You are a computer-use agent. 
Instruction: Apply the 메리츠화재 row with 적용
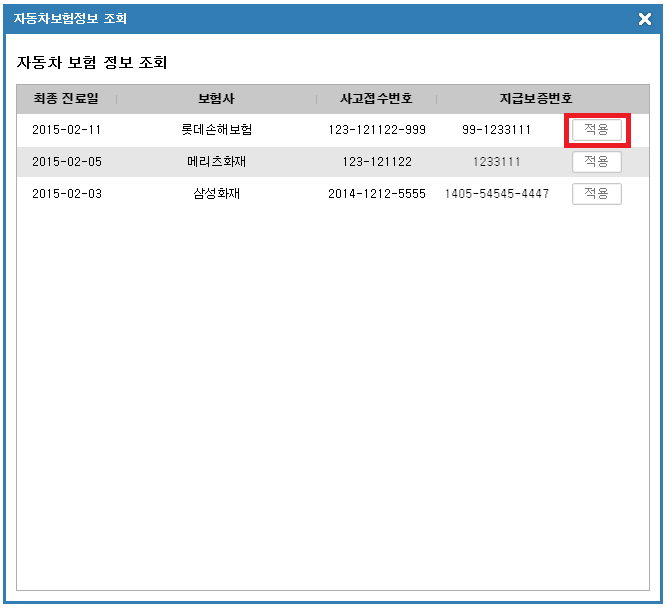(596, 162)
